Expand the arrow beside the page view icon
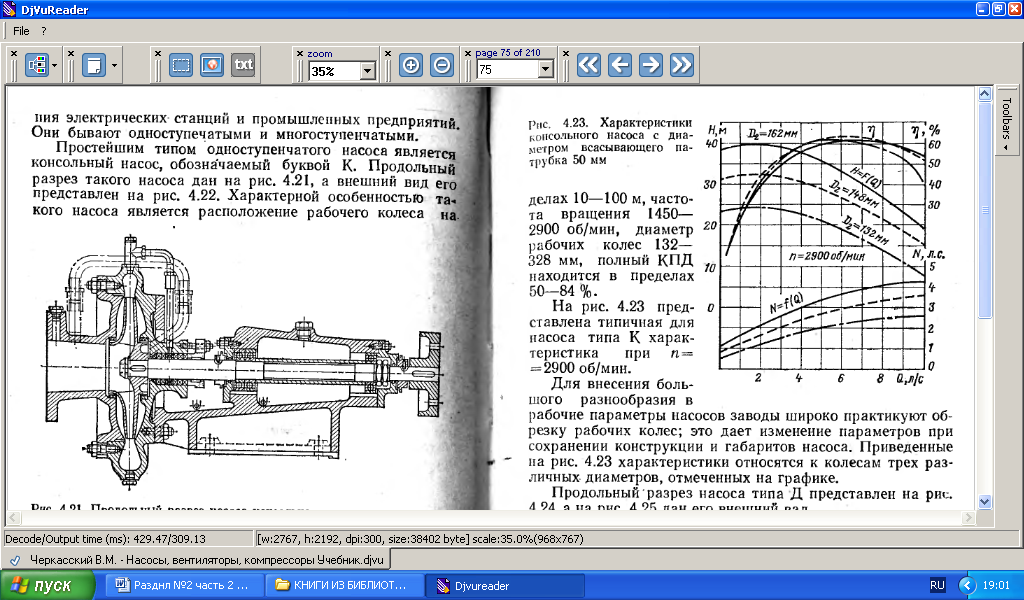Screen dimensions: 1024x600 [x=114, y=65]
